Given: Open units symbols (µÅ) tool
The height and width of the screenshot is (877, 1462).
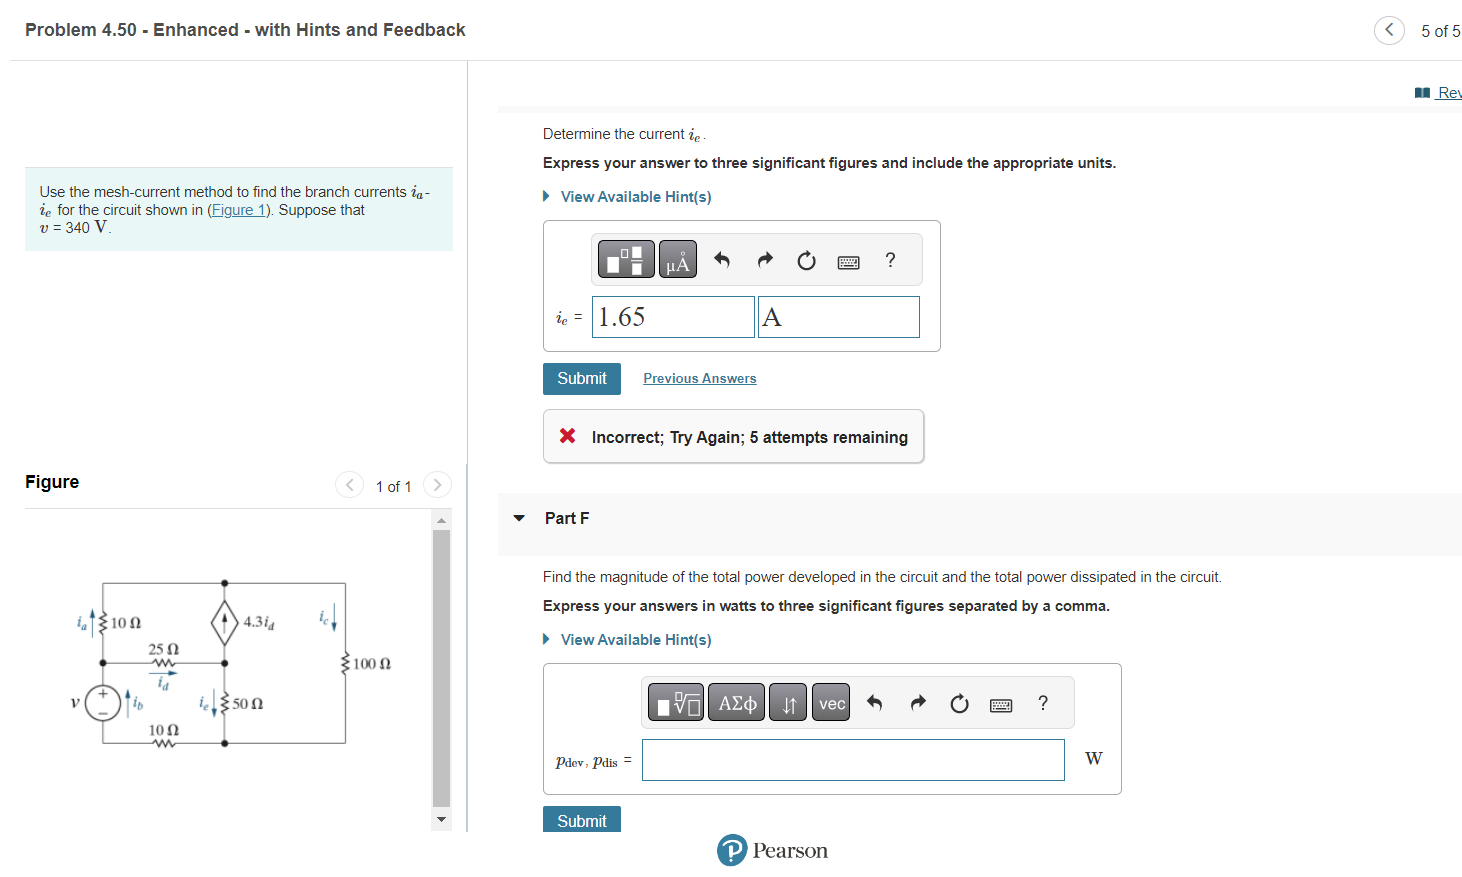Looking at the screenshot, I should coord(677,259).
